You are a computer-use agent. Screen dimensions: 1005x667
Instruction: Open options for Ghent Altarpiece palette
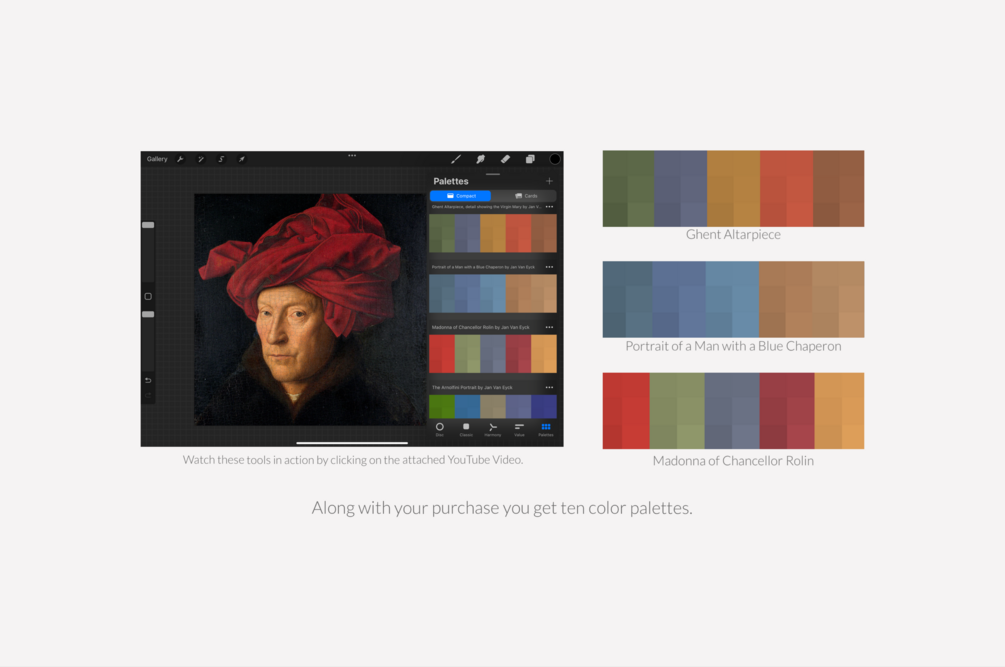click(549, 207)
